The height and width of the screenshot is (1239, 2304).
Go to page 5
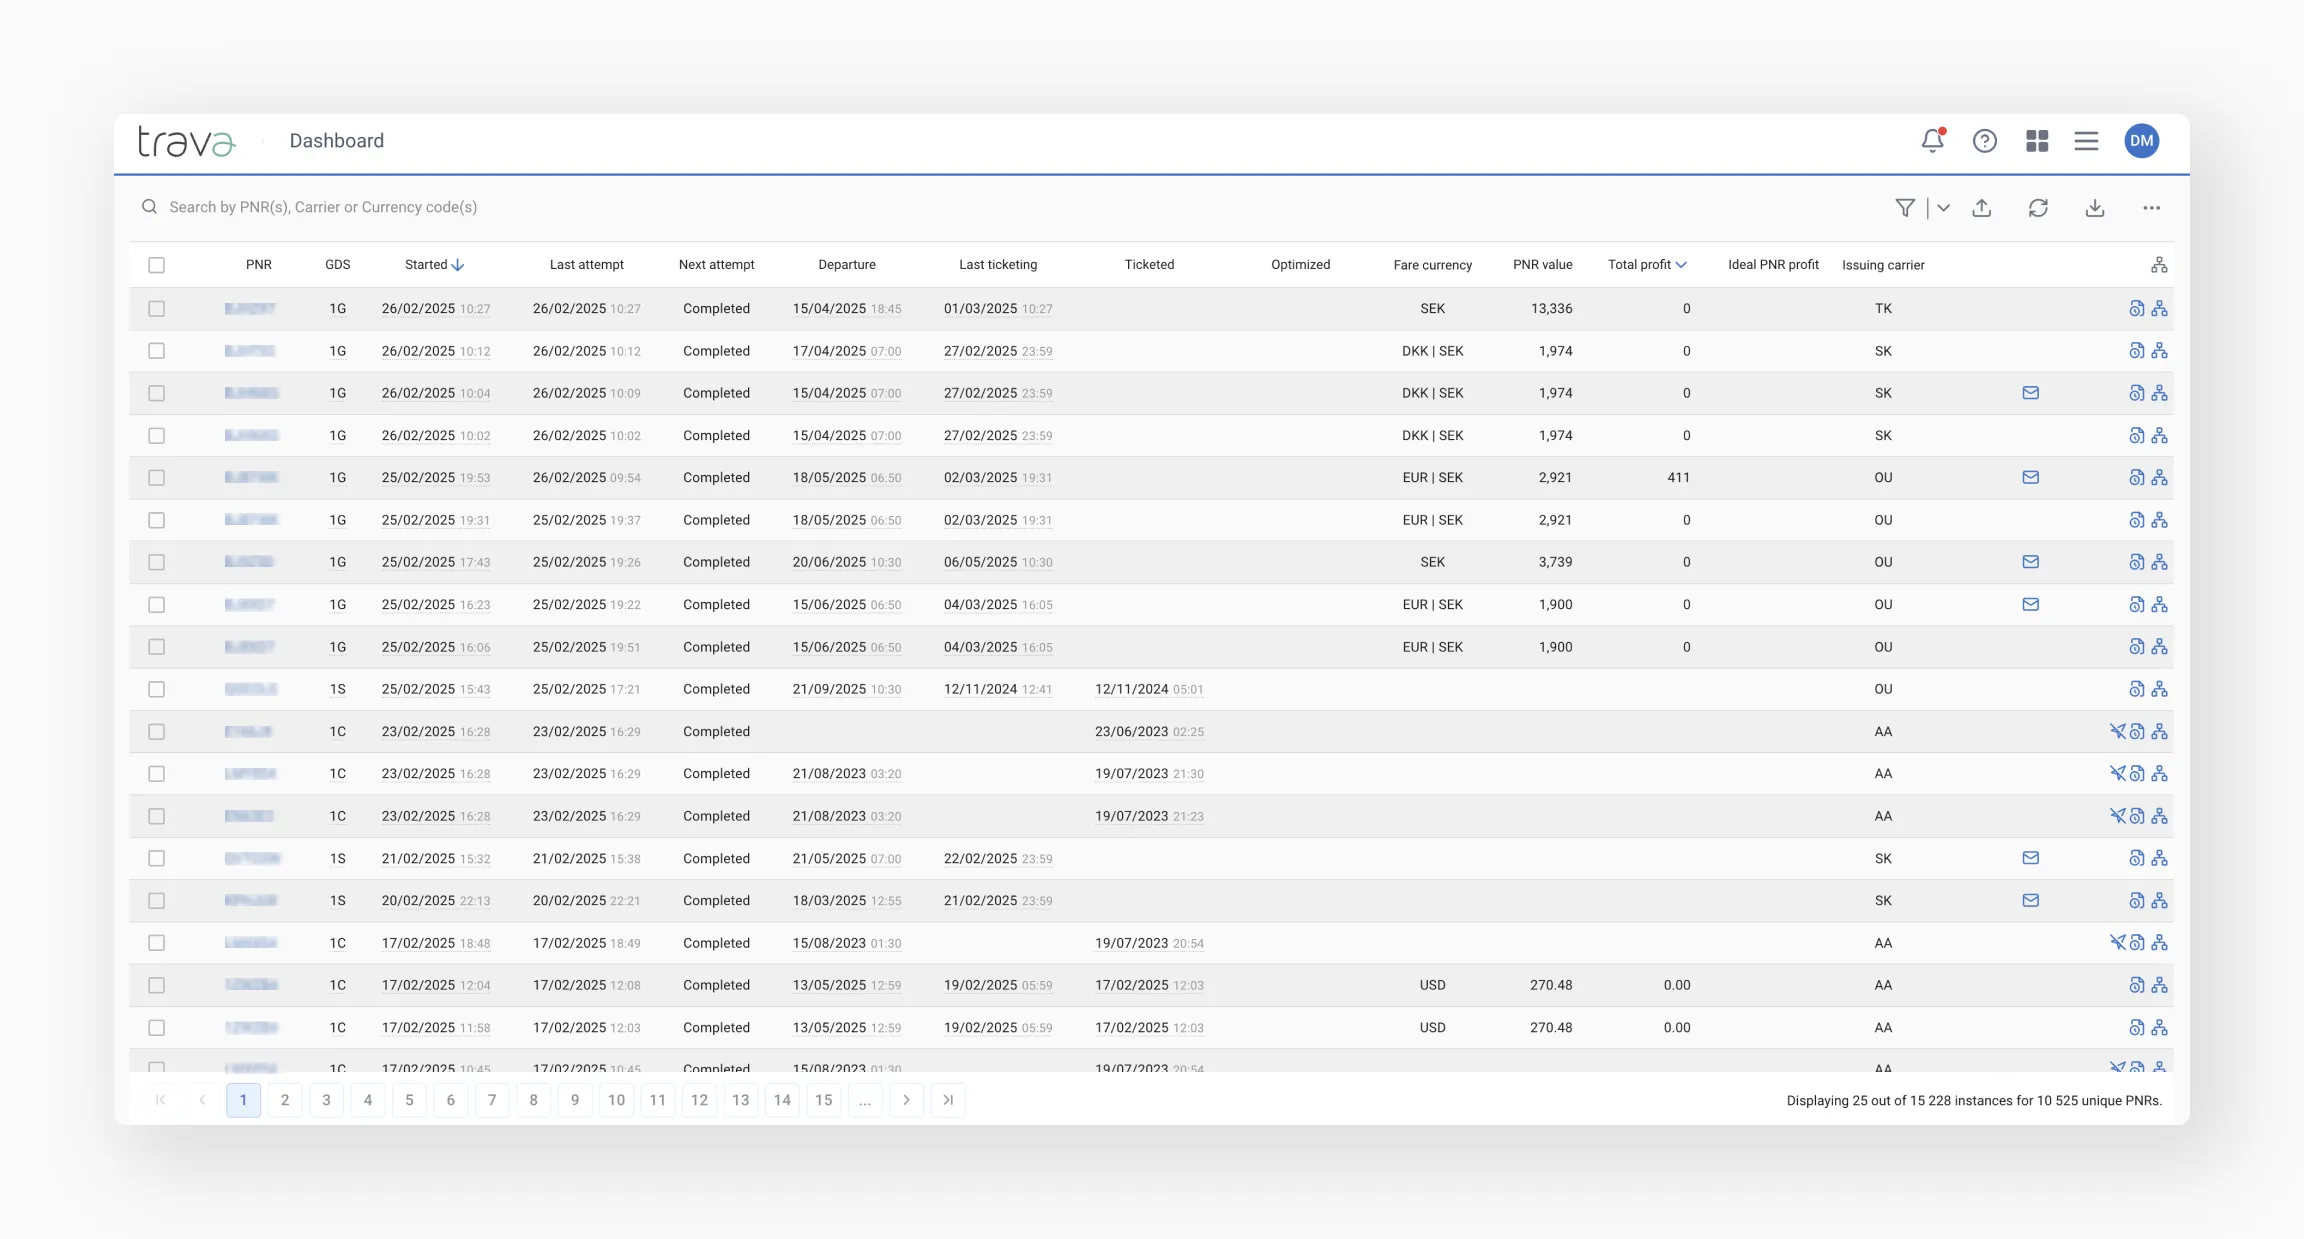click(x=409, y=1100)
